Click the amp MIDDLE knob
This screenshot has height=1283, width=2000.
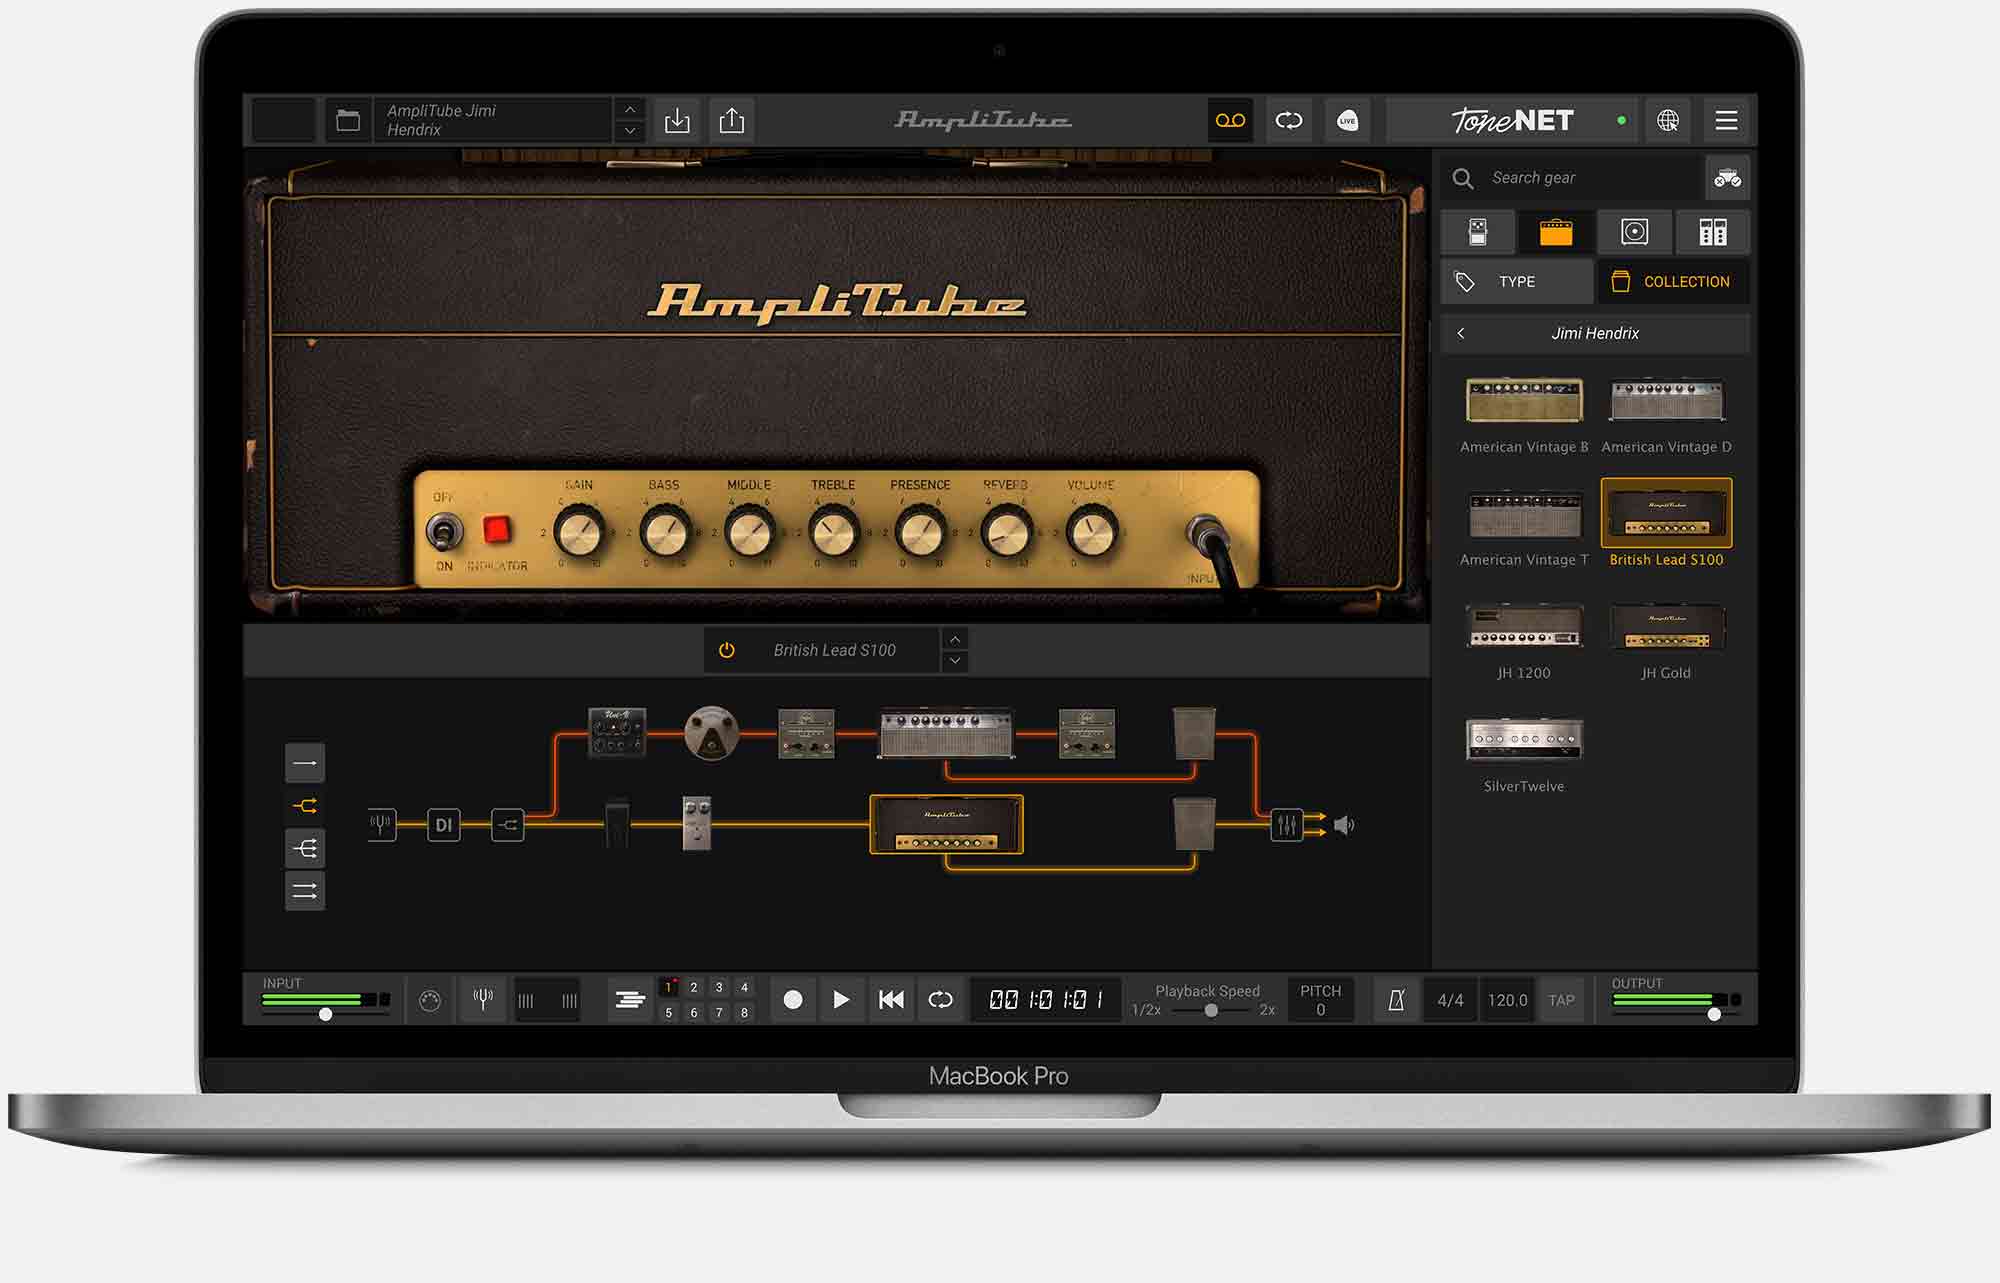[x=749, y=531]
